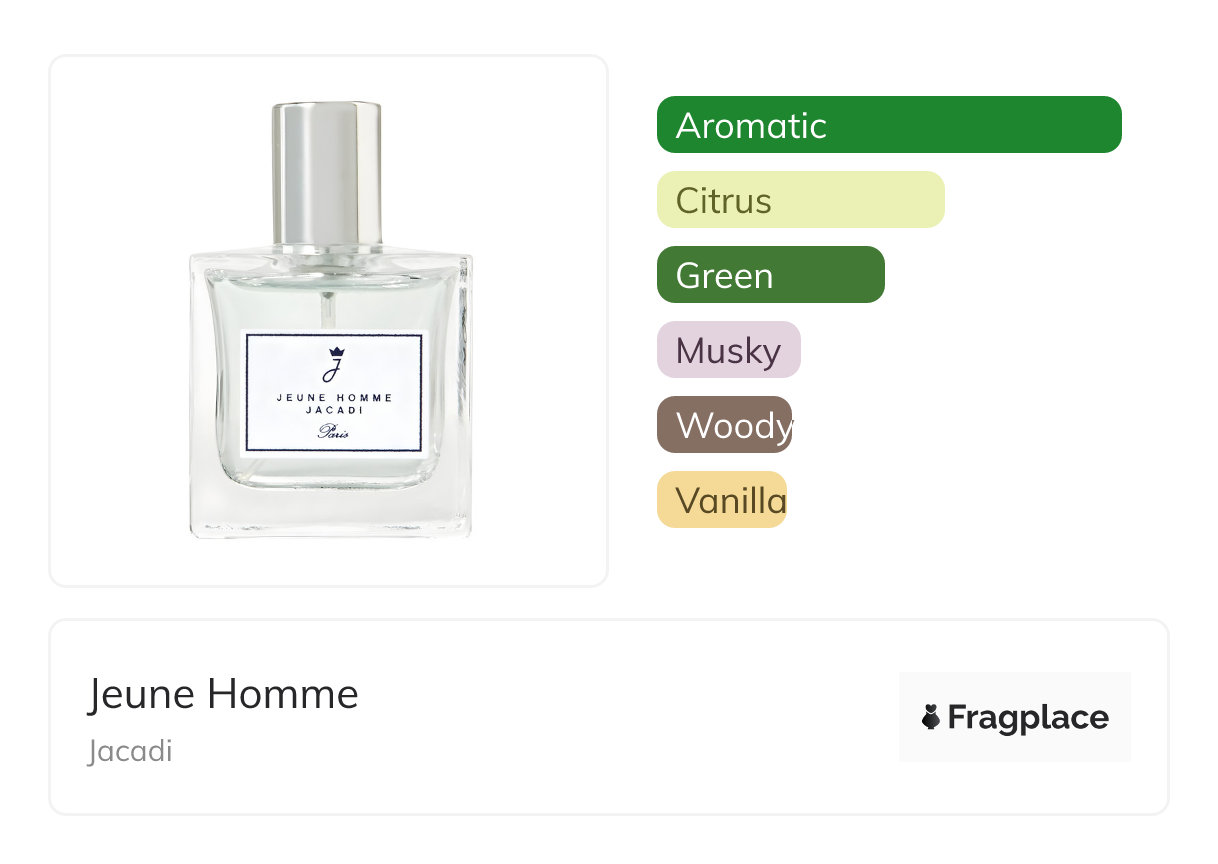Click the silver bottle cap
Screen dimensions: 1218x864
[327, 174]
